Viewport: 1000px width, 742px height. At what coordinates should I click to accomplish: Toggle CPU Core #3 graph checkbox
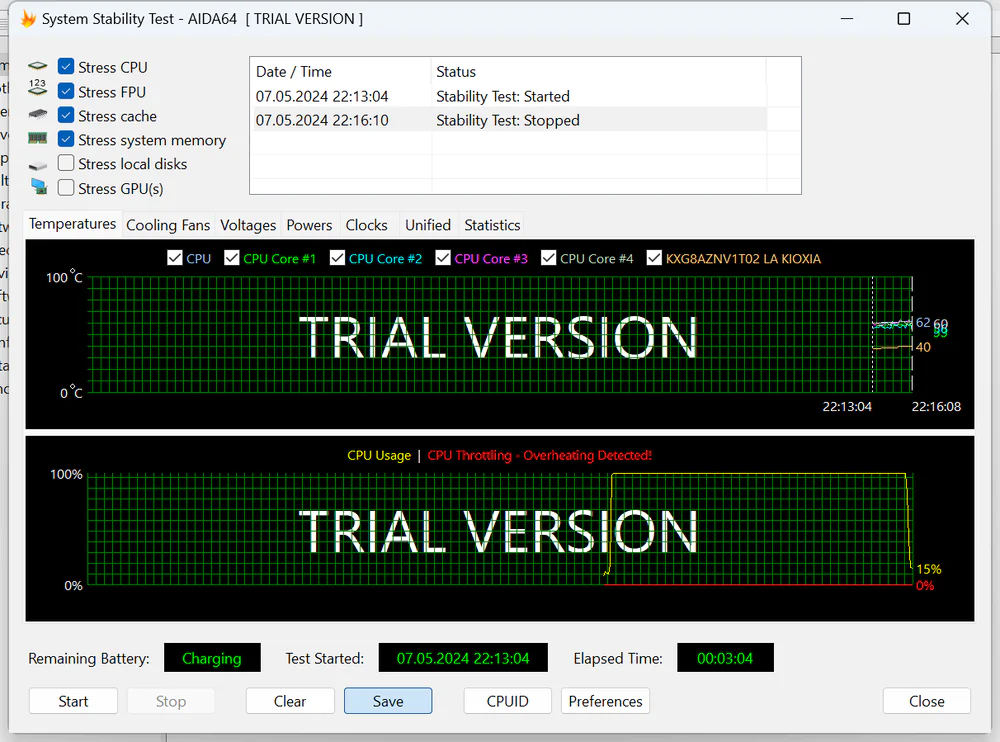pos(443,258)
